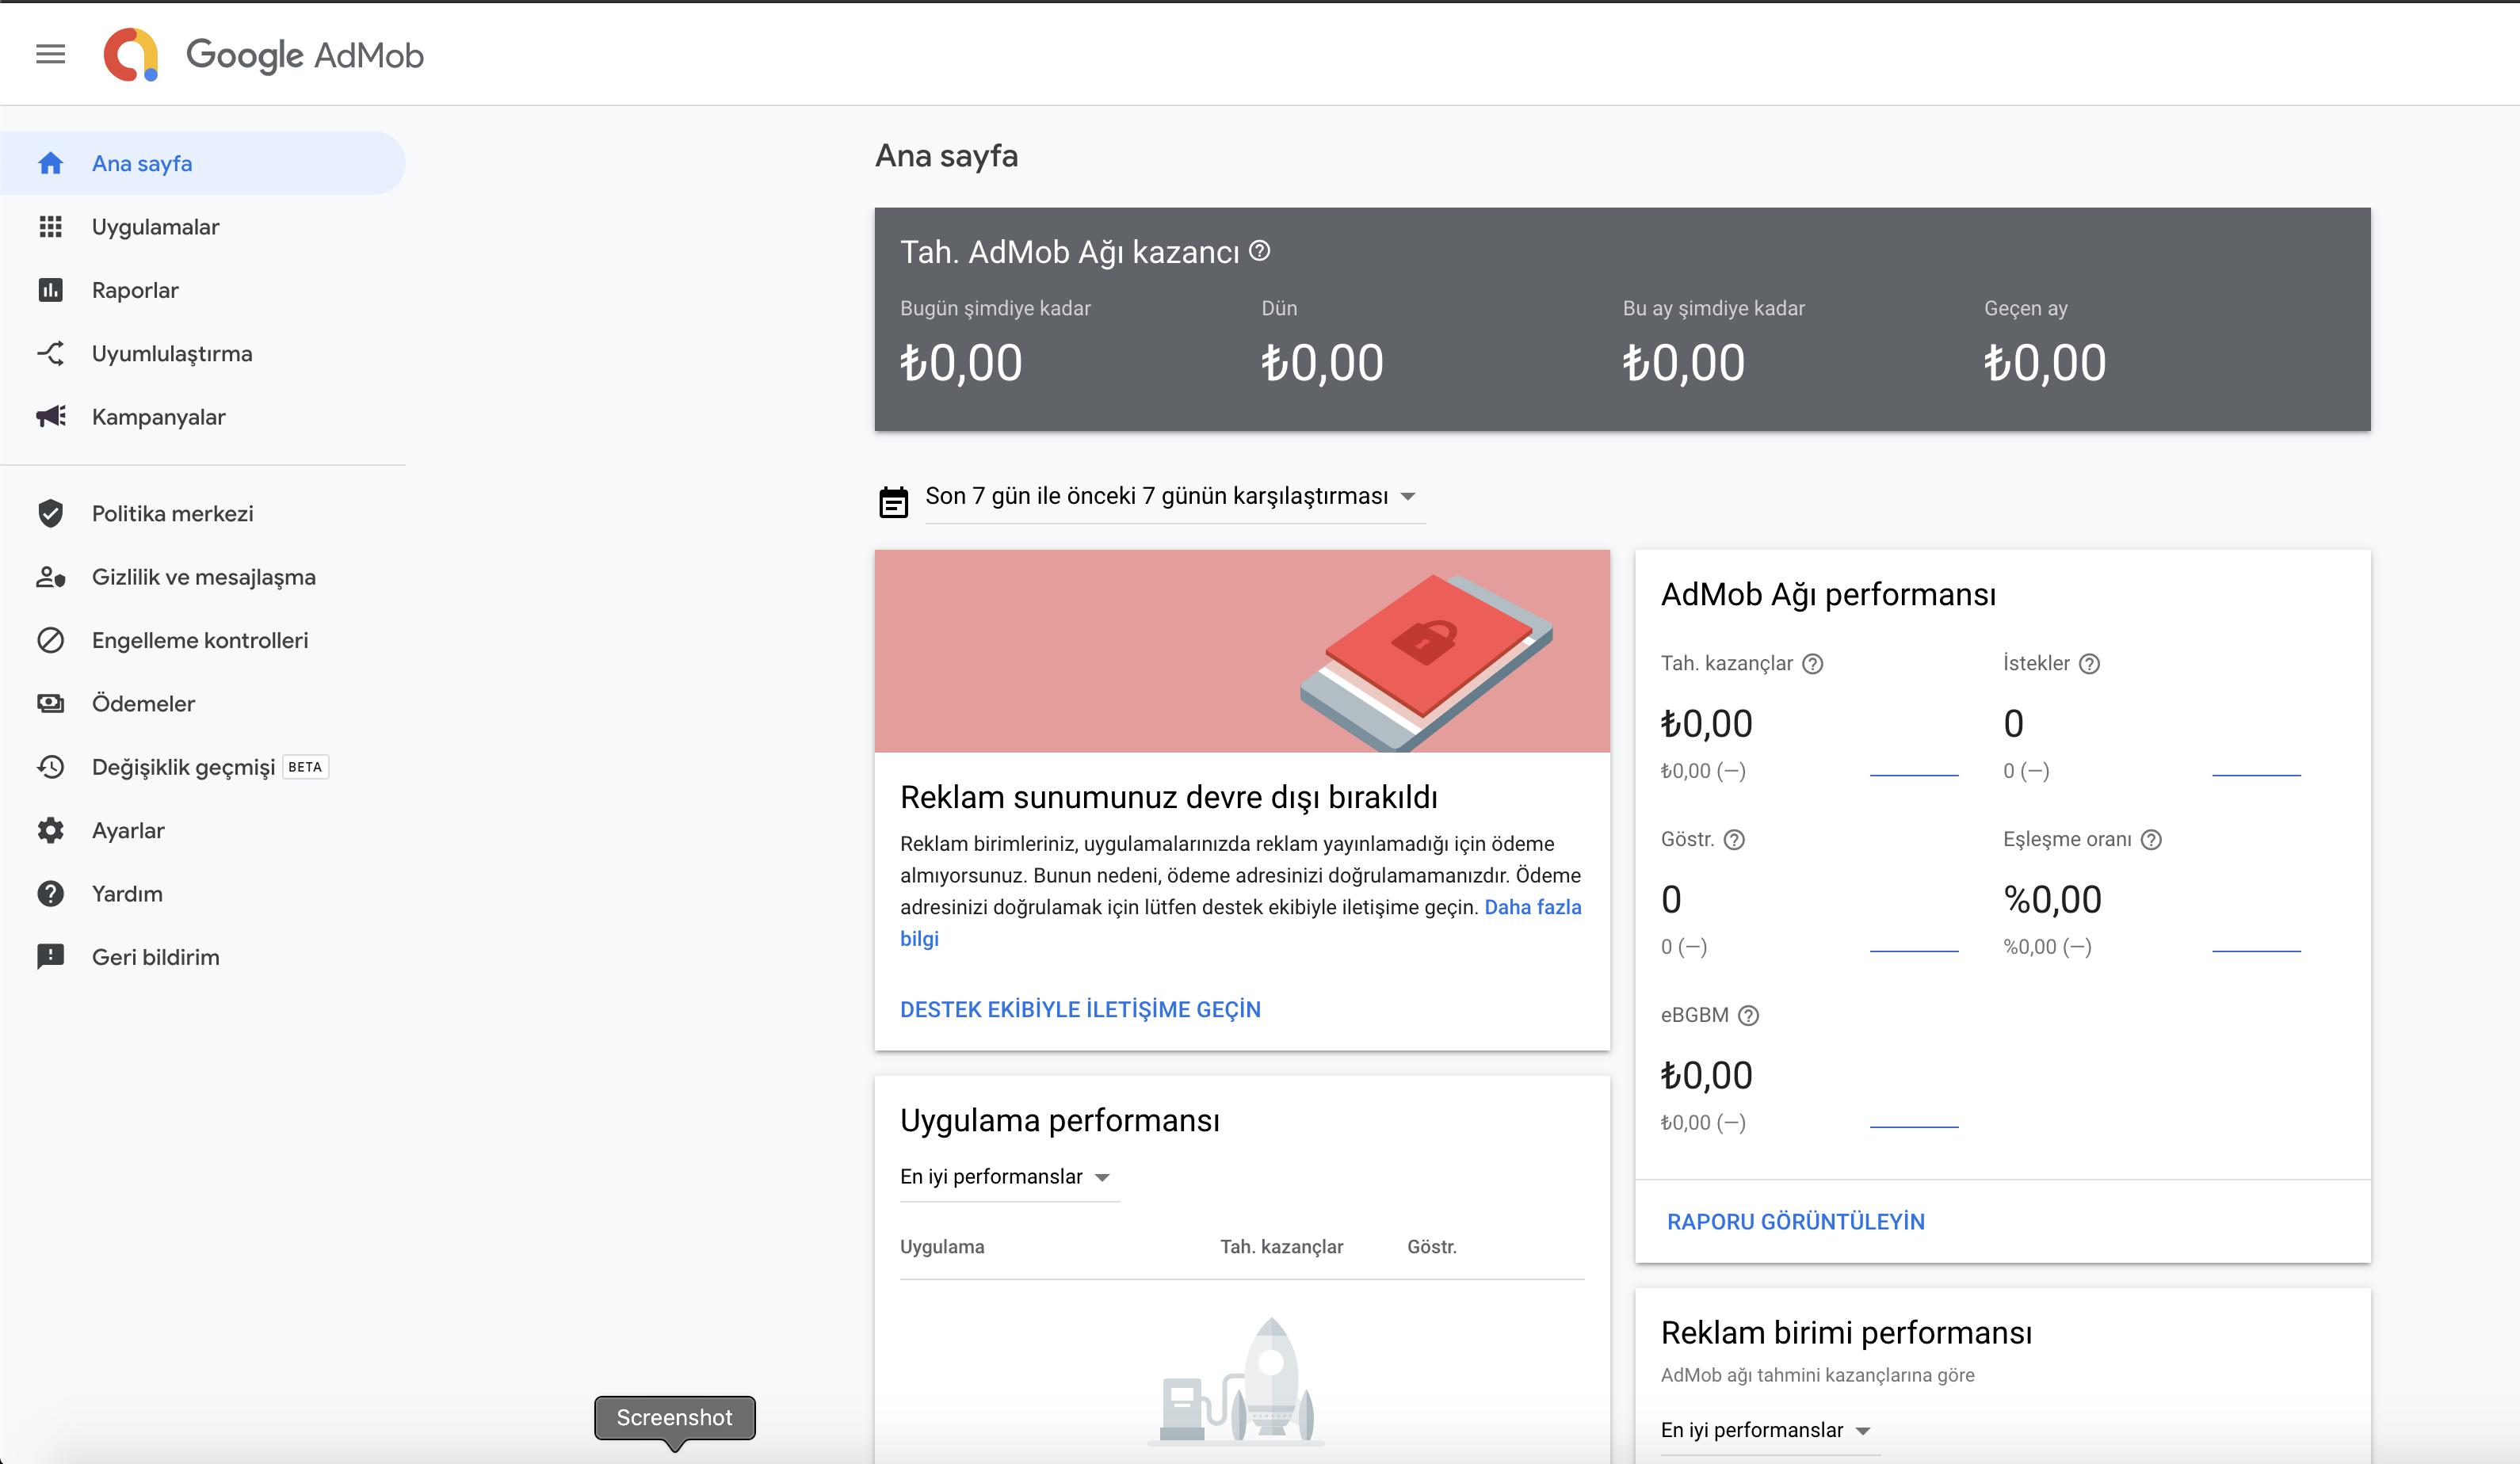The width and height of the screenshot is (2520, 1464).
Task: Click the Screenshot tooltip label
Action: click(x=675, y=1418)
